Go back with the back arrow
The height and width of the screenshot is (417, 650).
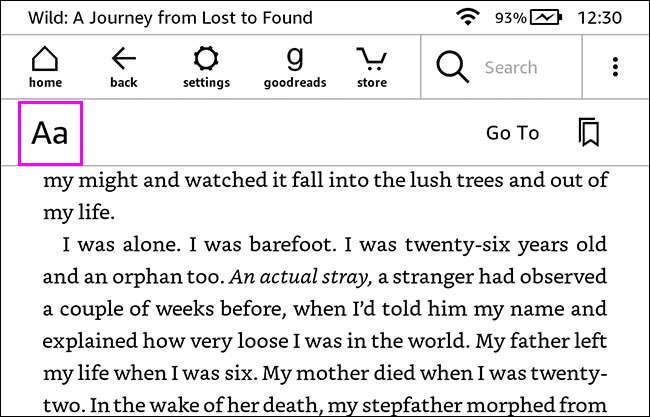(x=123, y=66)
